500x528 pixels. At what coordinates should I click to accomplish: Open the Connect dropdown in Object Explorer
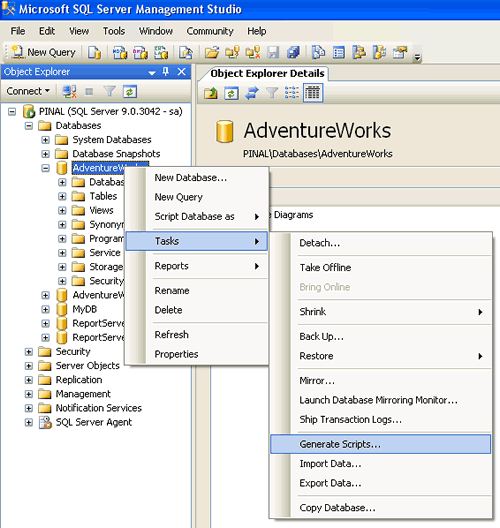click(28, 91)
